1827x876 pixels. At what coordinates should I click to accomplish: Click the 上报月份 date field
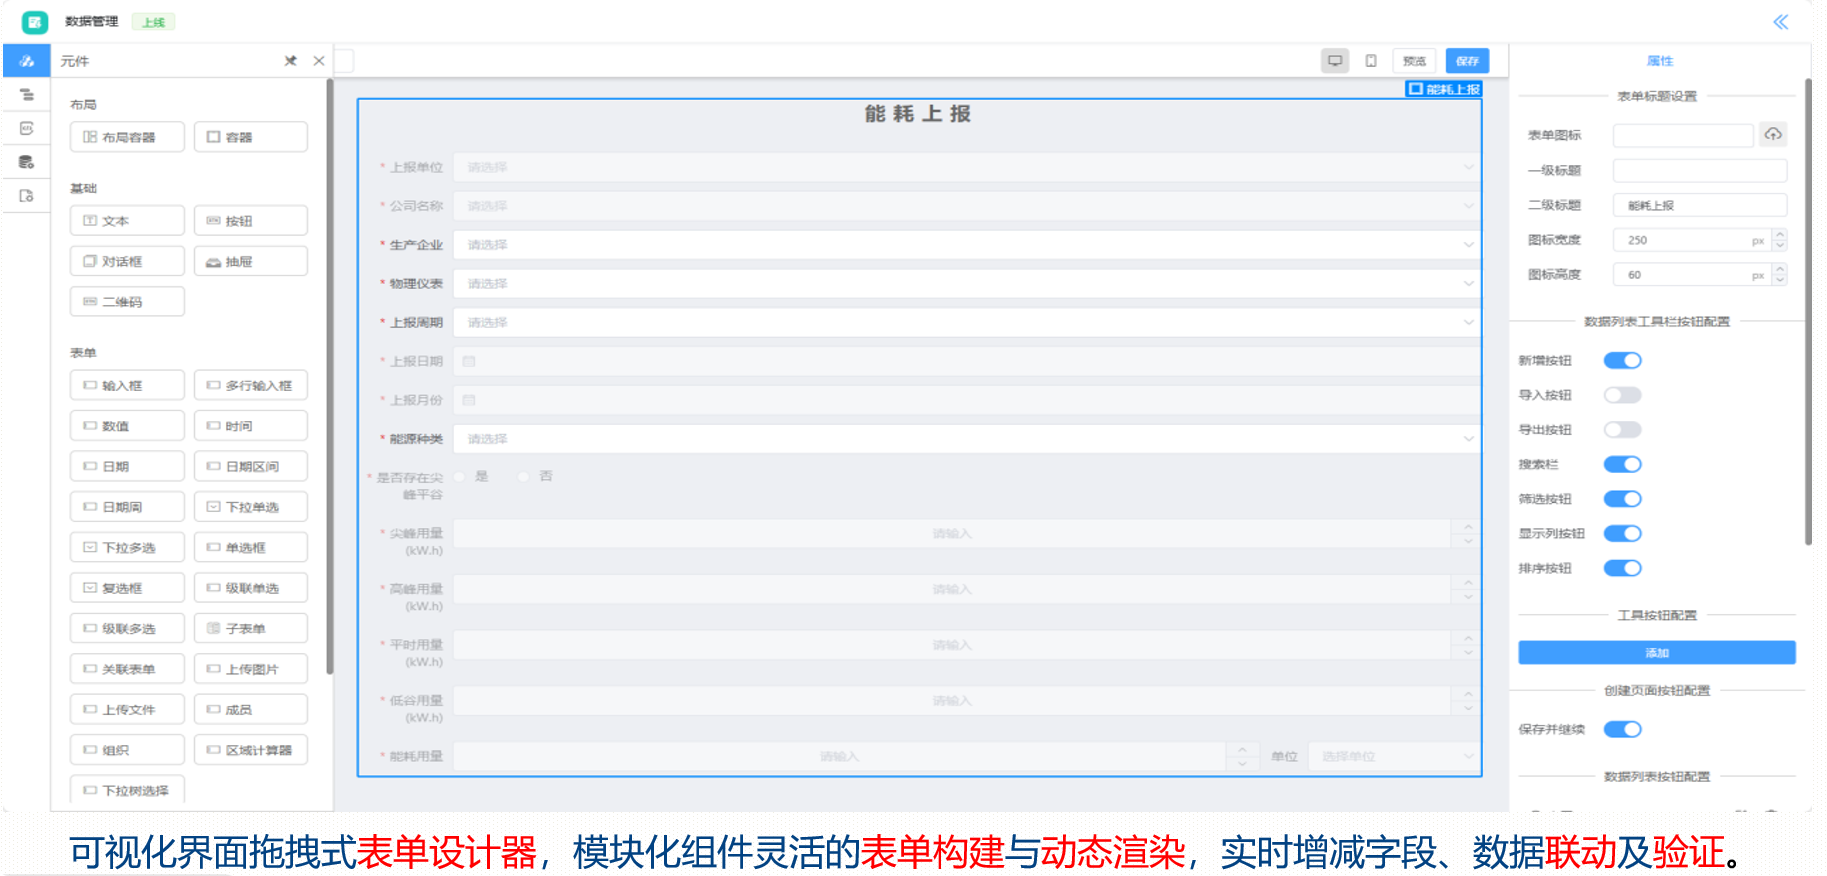967,400
